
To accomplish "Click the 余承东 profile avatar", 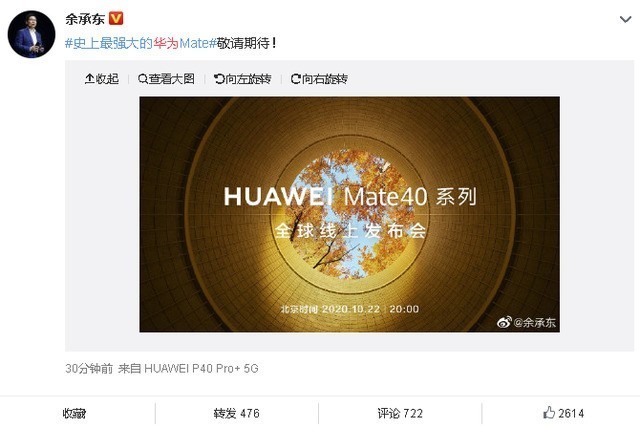I will (x=31, y=34).
